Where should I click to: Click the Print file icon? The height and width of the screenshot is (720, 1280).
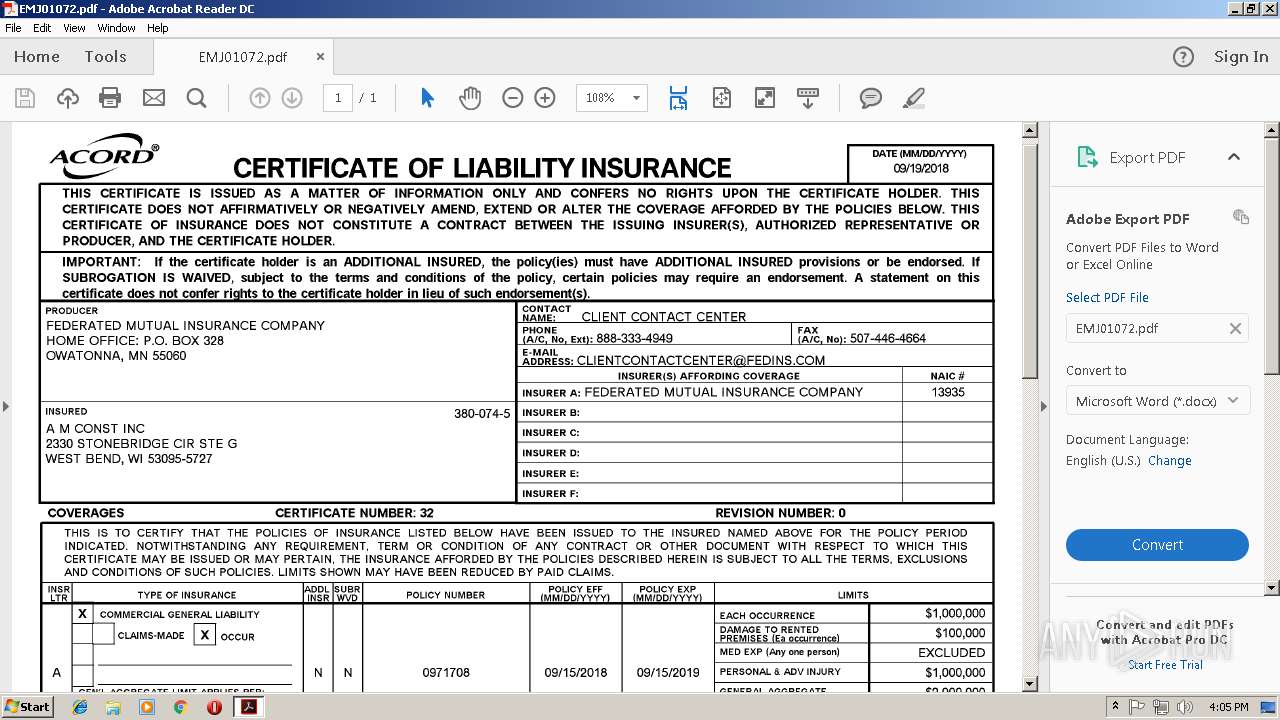[x=110, y=98]
